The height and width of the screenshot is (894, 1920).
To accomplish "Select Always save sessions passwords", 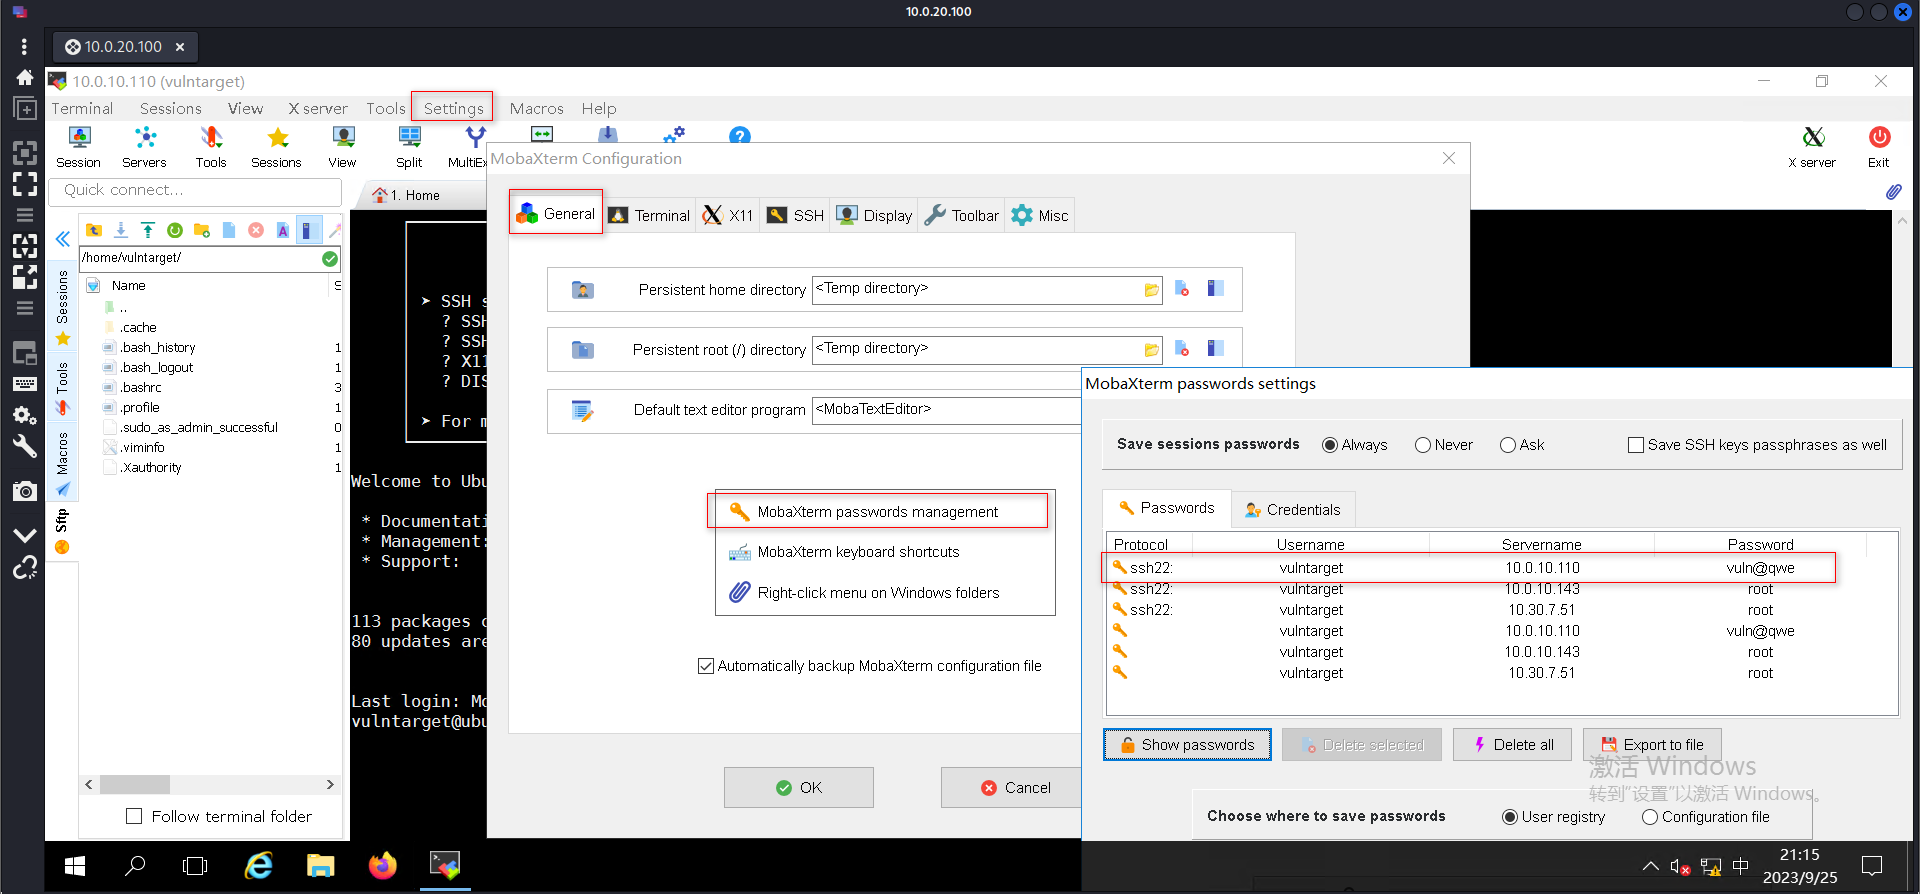I will (1355, 445).
